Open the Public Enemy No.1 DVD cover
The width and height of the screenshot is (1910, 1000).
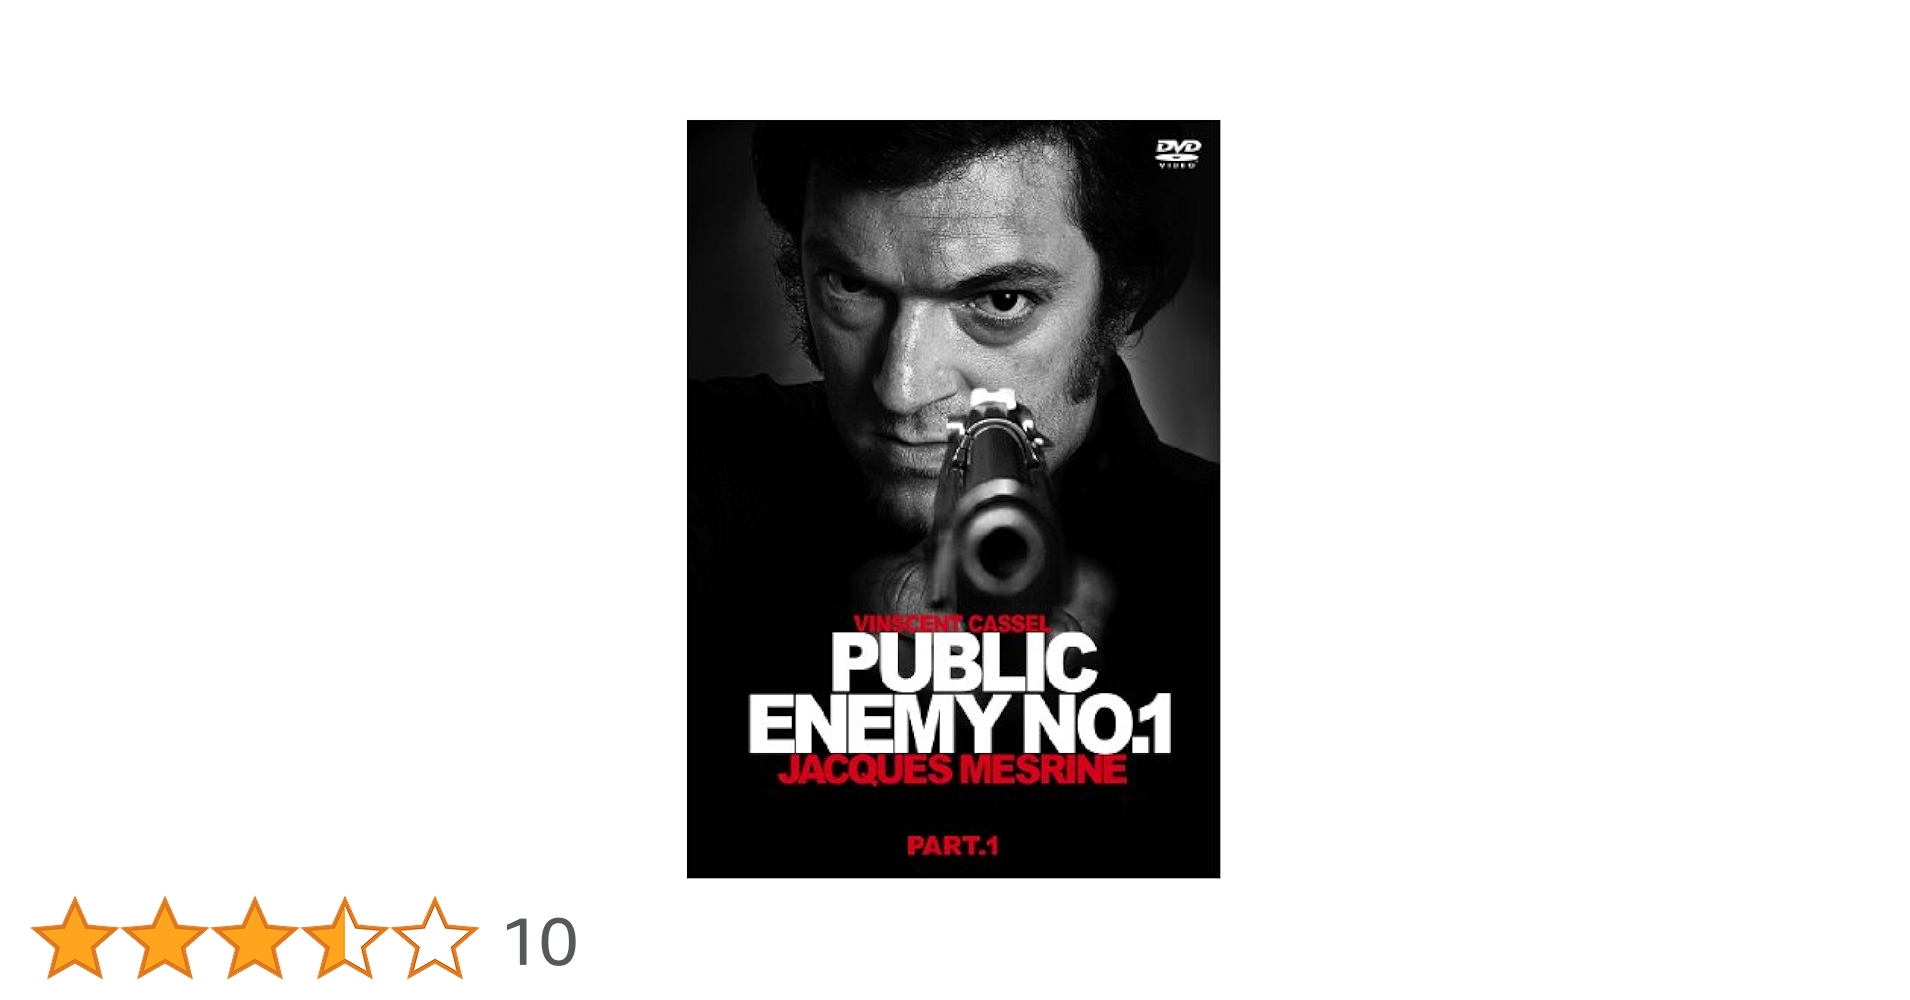tap(953, 499)
